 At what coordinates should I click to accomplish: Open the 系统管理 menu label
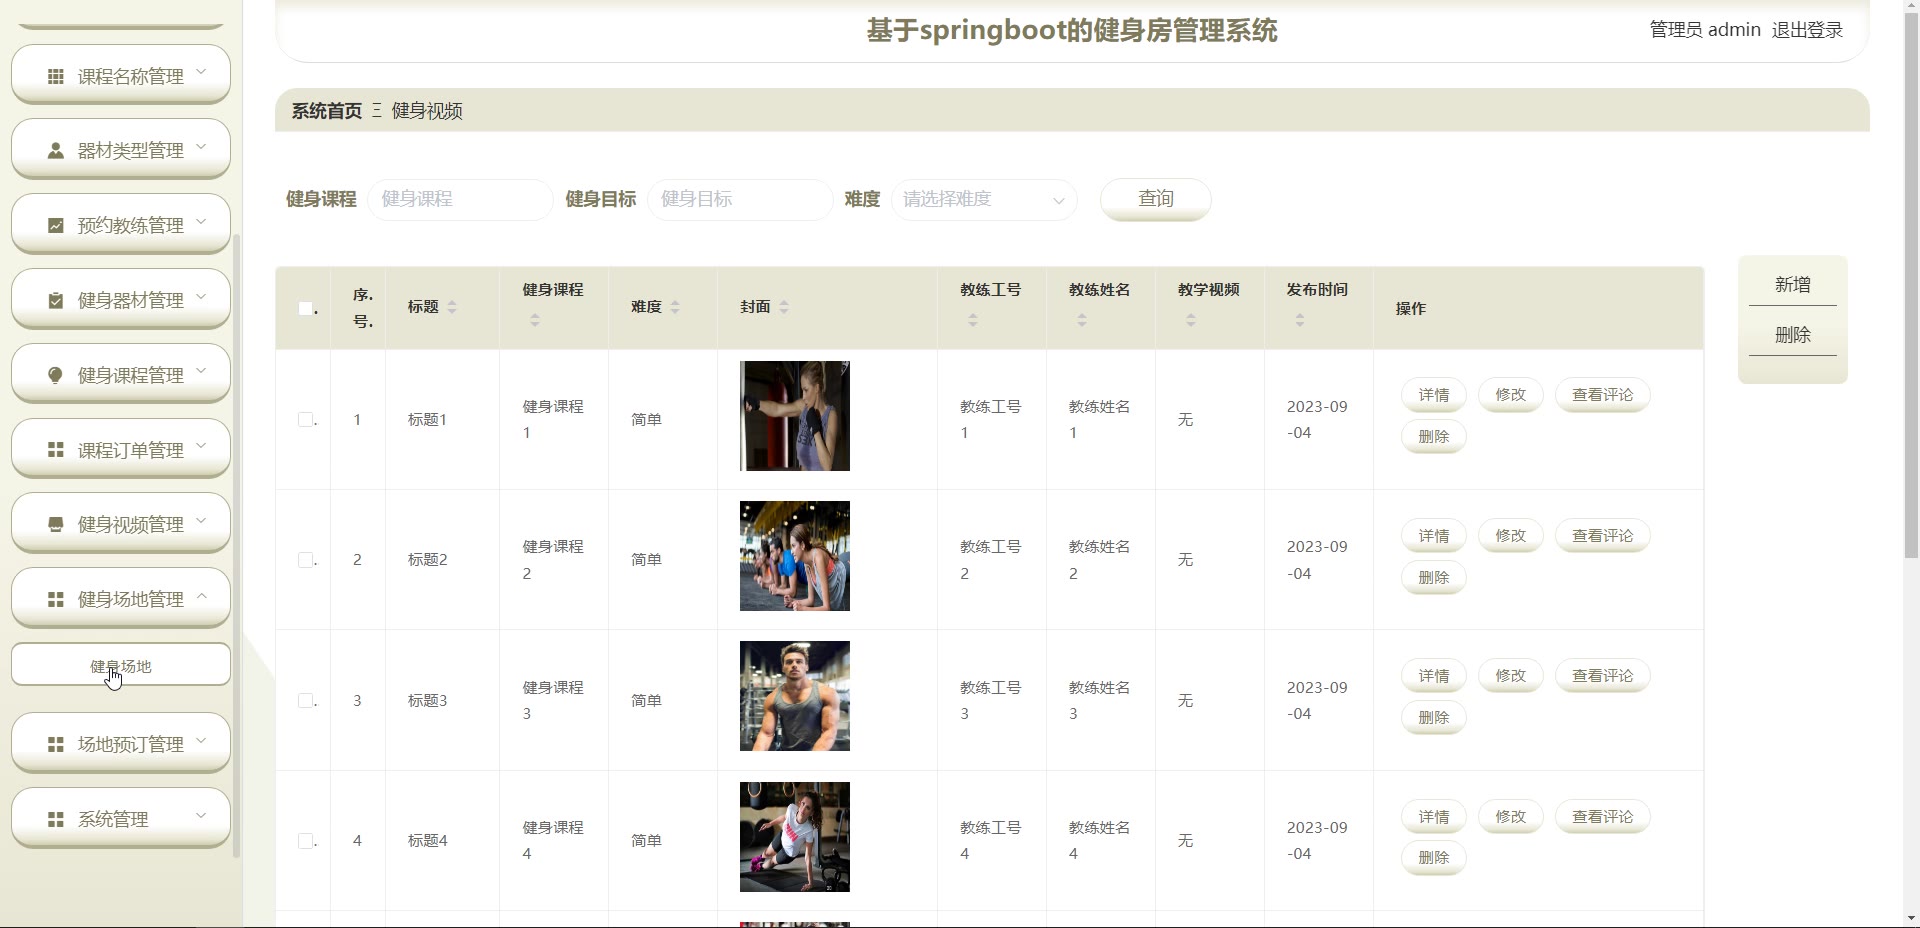coord(113,819)
